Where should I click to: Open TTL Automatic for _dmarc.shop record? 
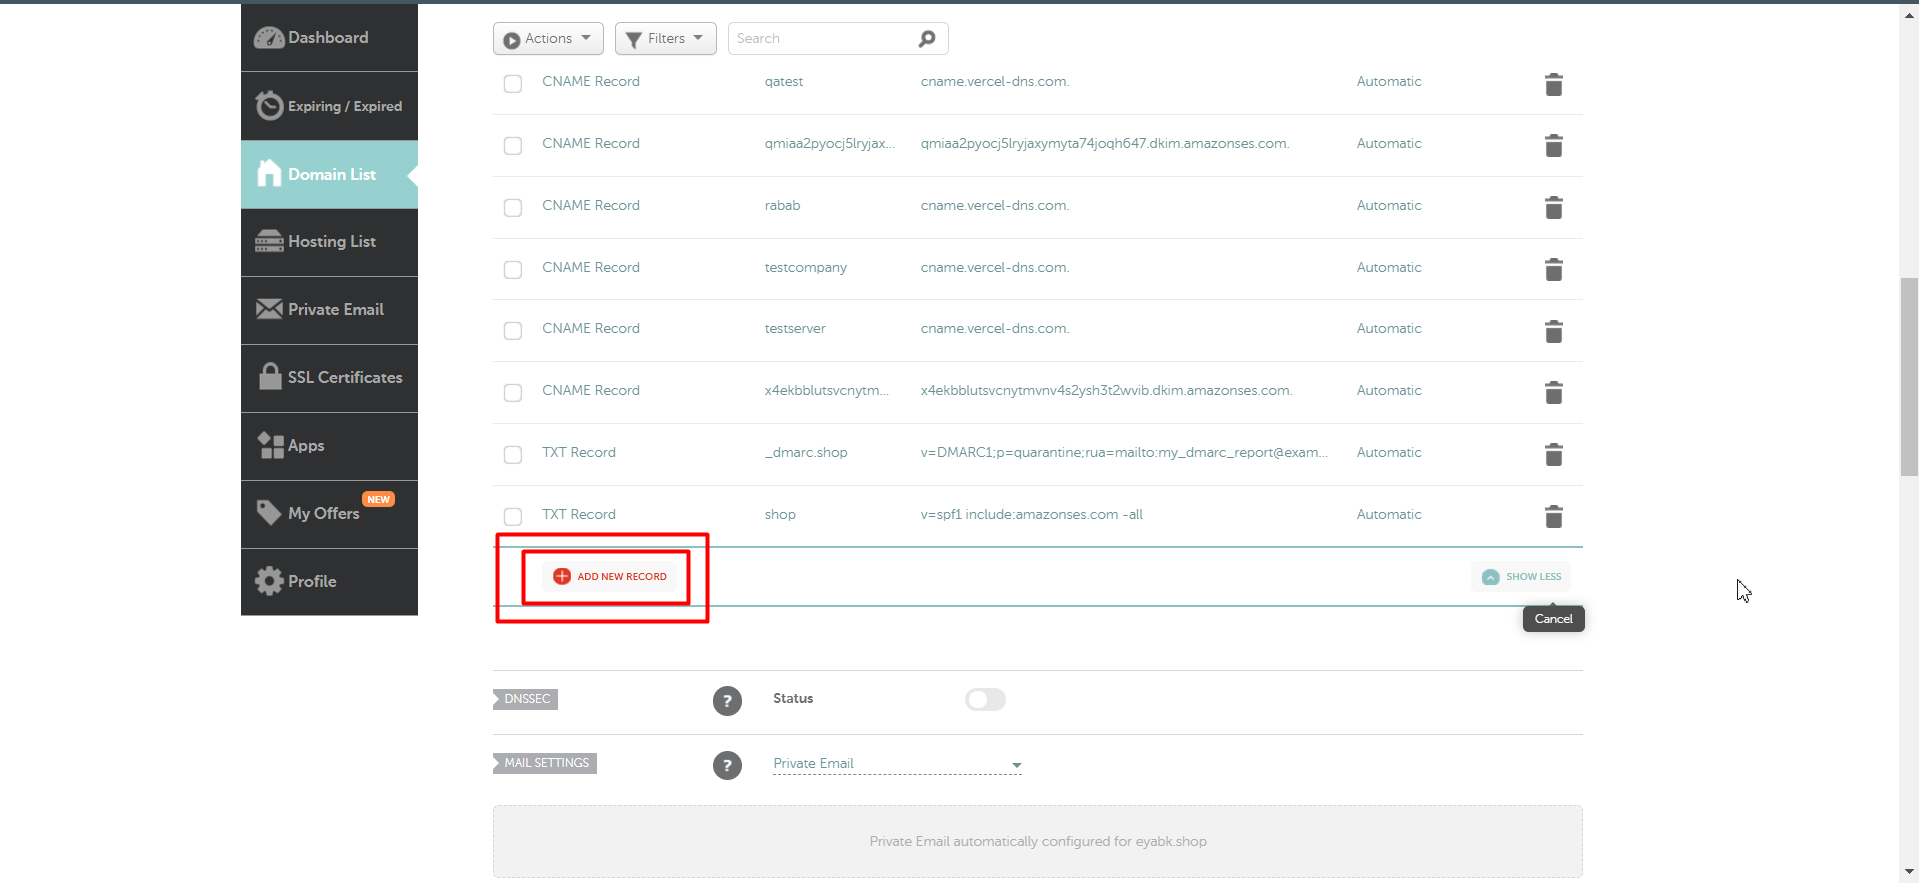1389,453
